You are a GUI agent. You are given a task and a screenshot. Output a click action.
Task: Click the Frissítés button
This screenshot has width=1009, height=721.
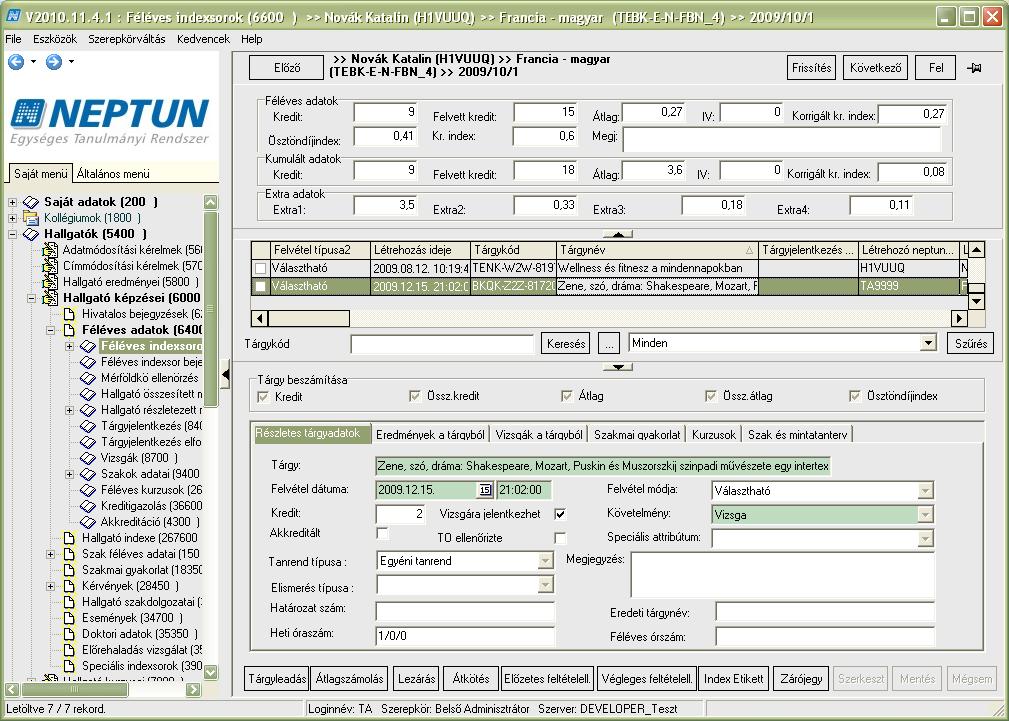(x=811, y=68)
